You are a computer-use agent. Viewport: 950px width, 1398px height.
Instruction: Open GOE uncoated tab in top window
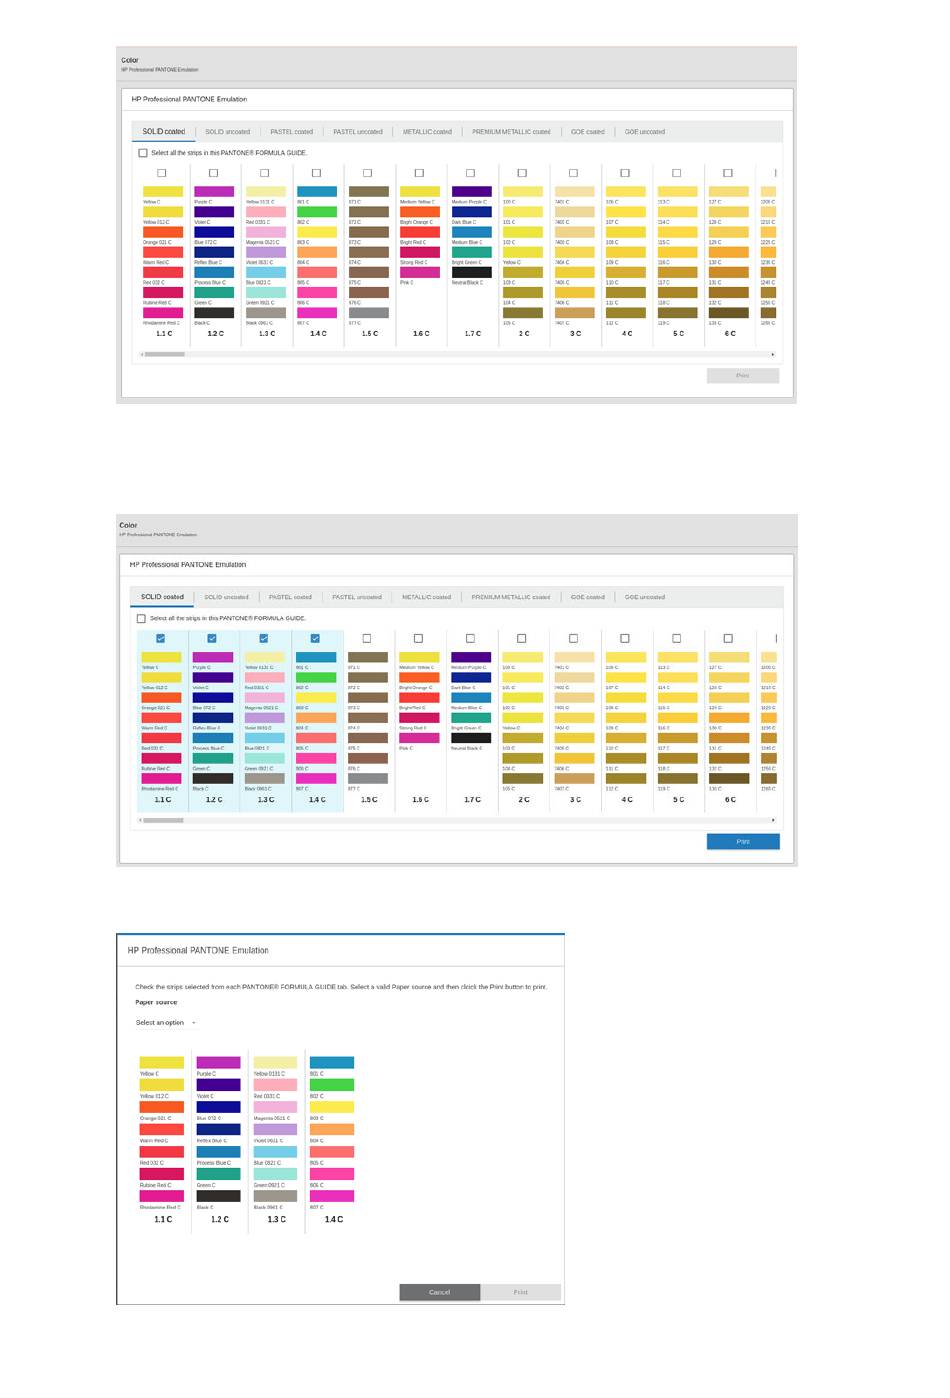pyautogui.click(x=645, y=132)
